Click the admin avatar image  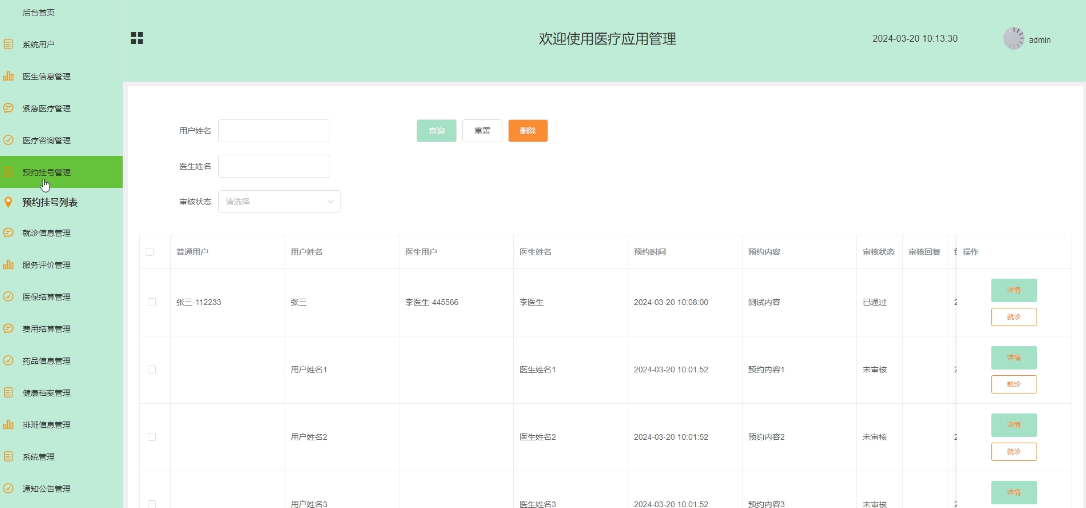(1013, 39)
